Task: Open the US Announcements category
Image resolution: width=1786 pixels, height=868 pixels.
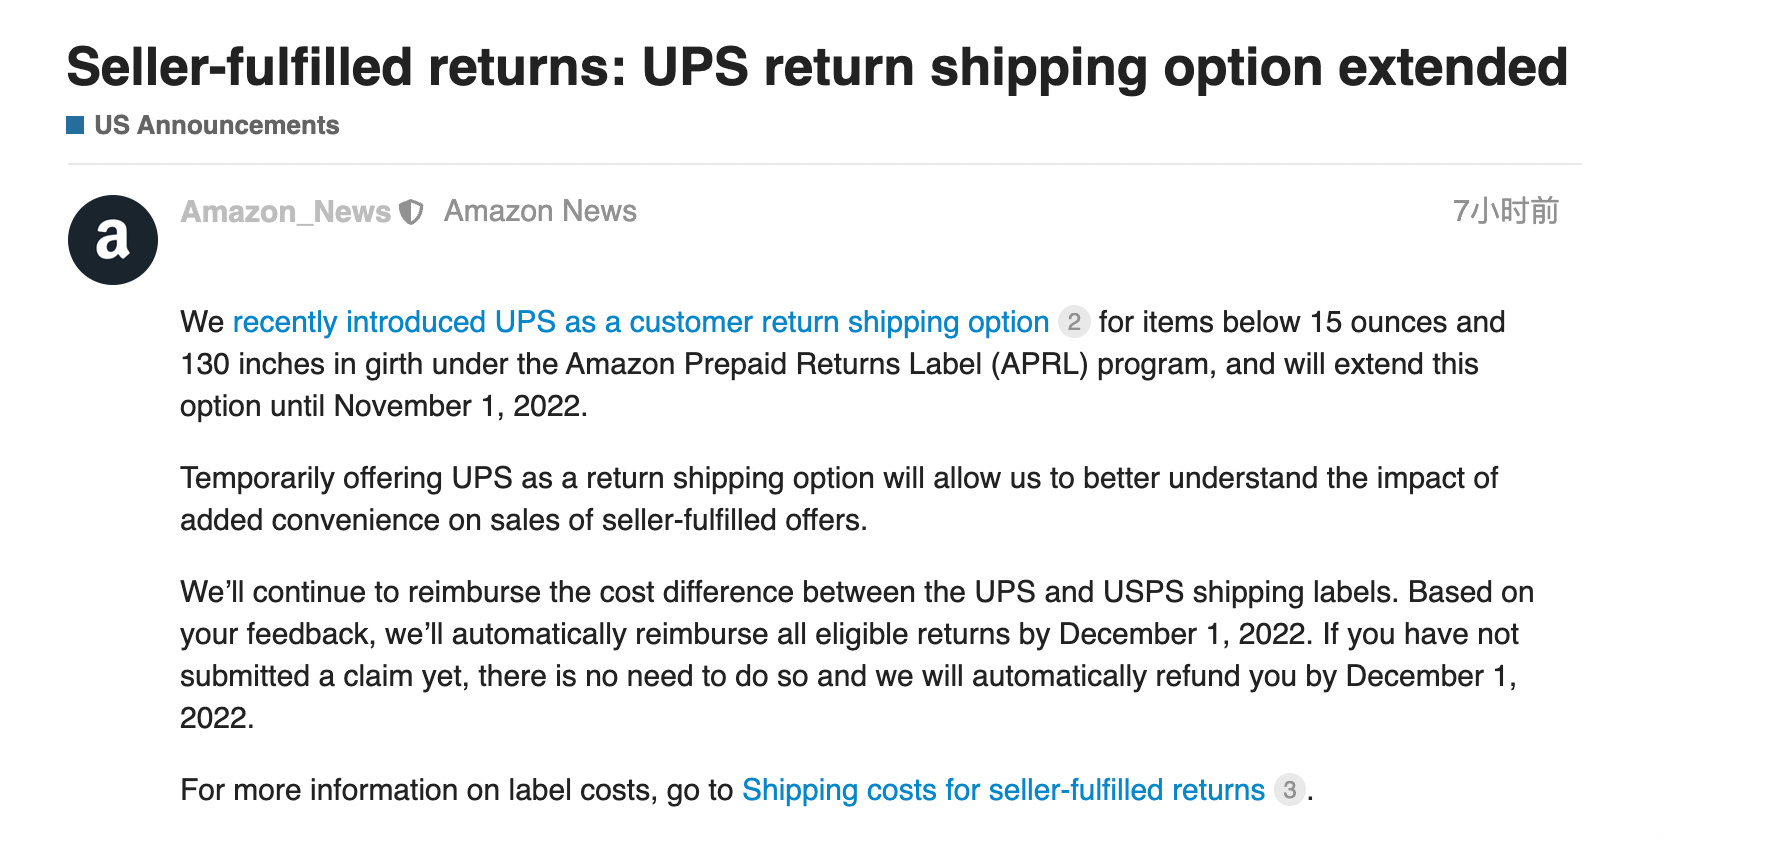Action: [x=217, y=125]
